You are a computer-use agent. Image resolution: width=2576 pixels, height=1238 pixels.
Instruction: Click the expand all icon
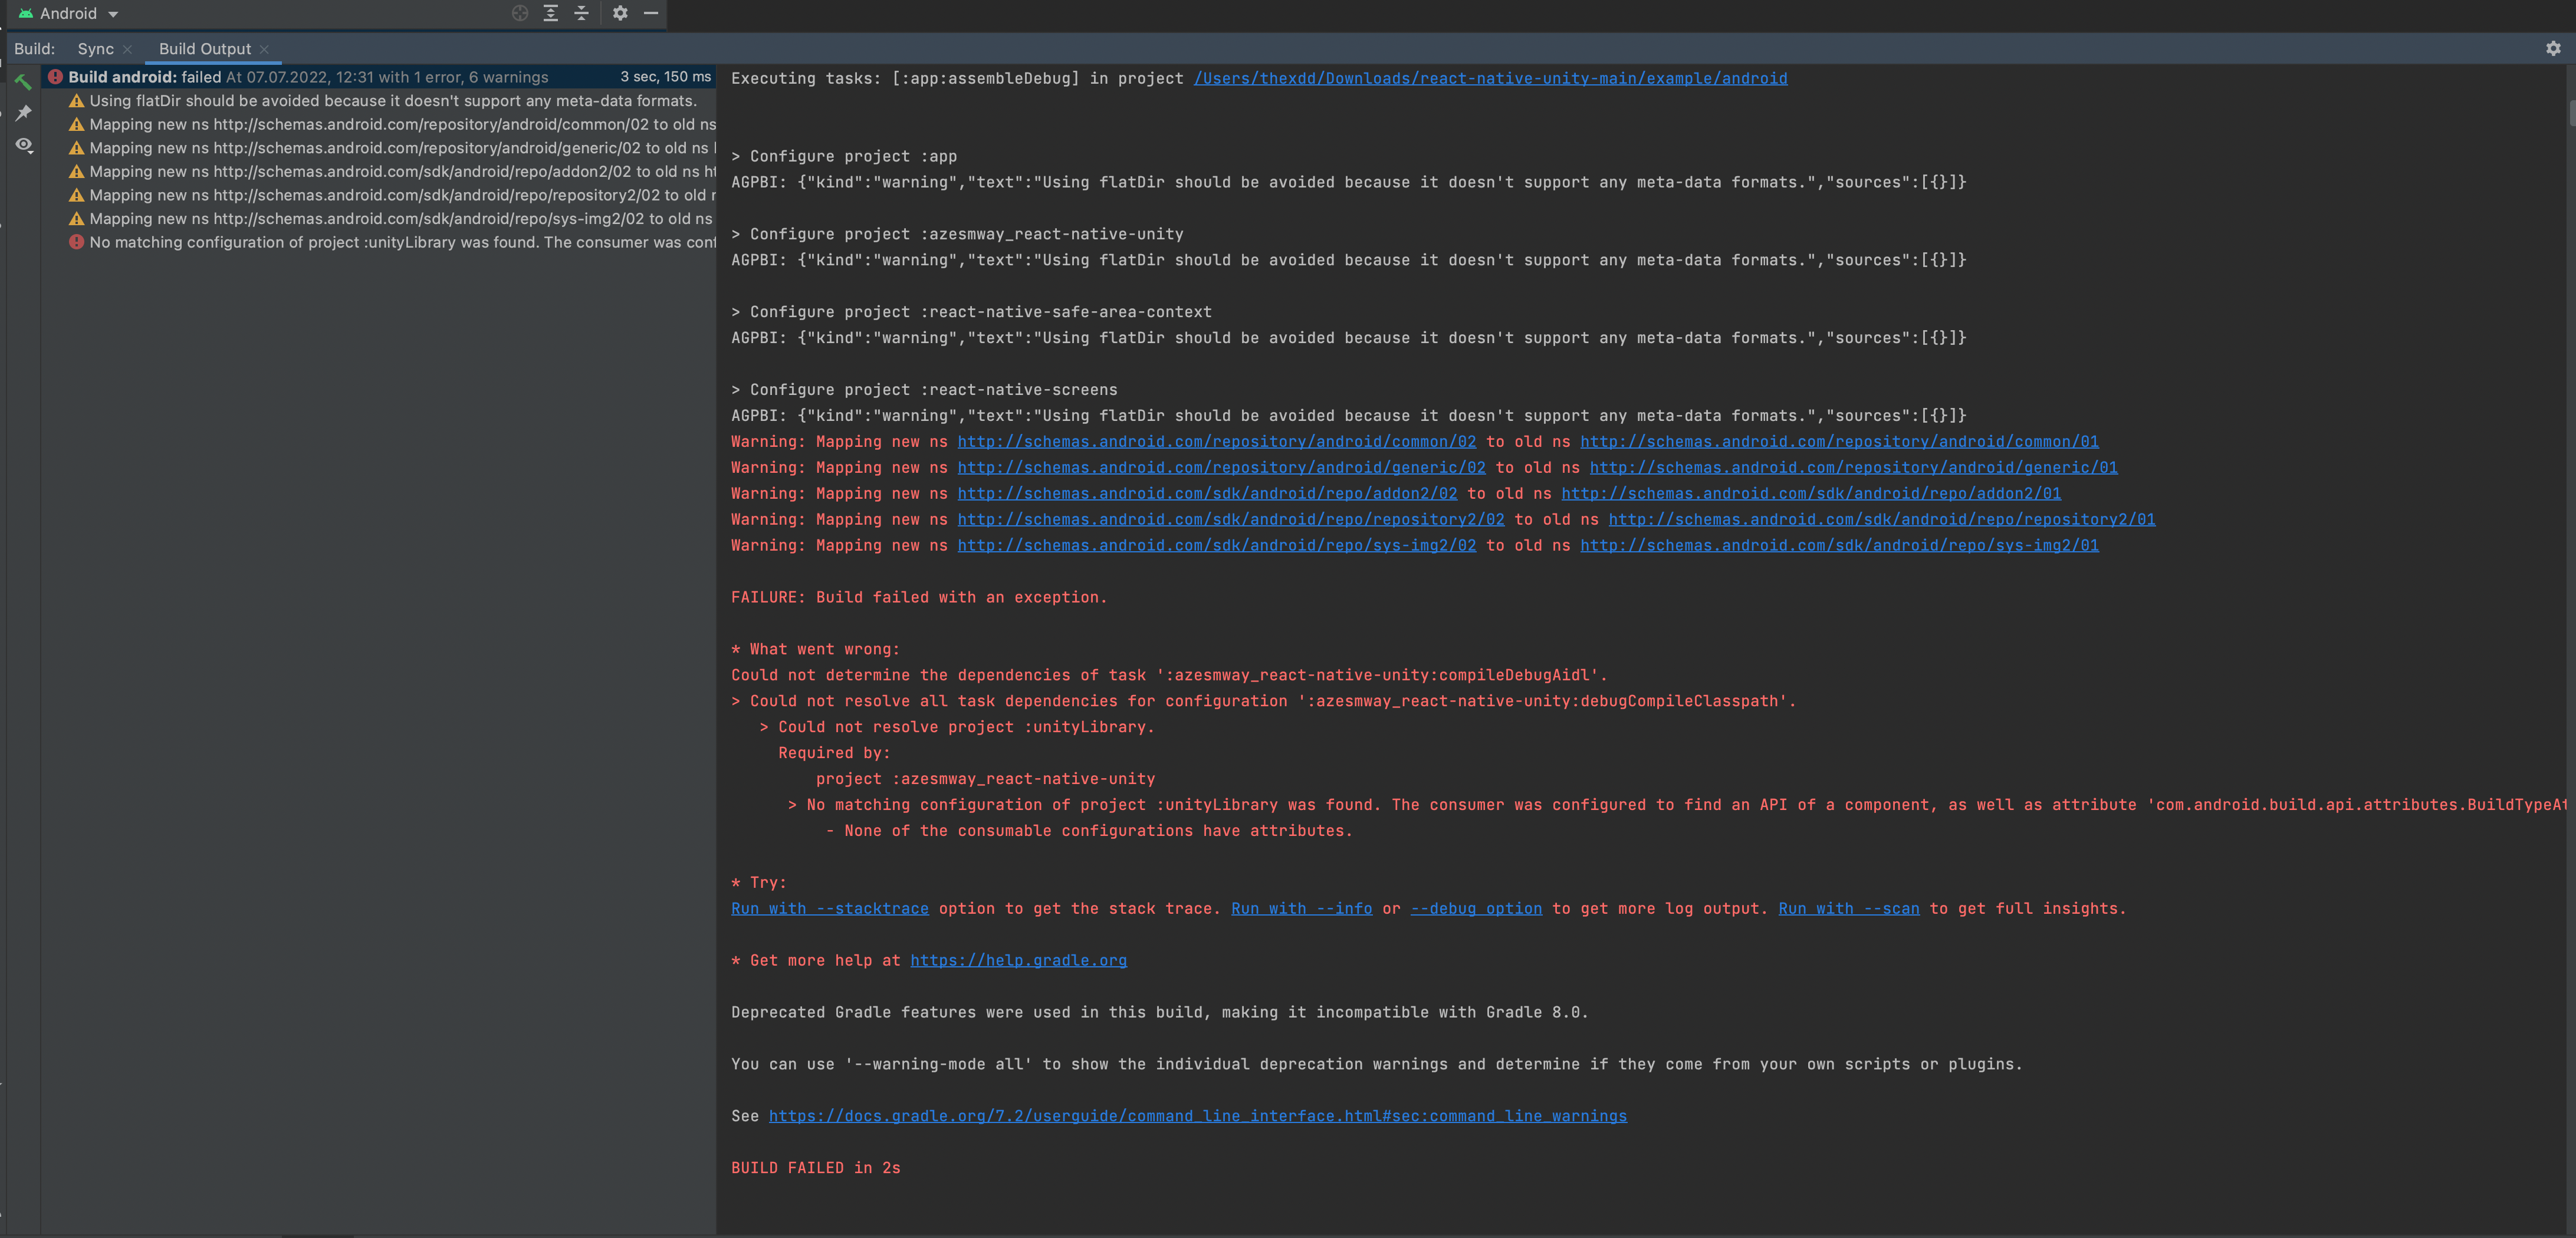(551, 13)
